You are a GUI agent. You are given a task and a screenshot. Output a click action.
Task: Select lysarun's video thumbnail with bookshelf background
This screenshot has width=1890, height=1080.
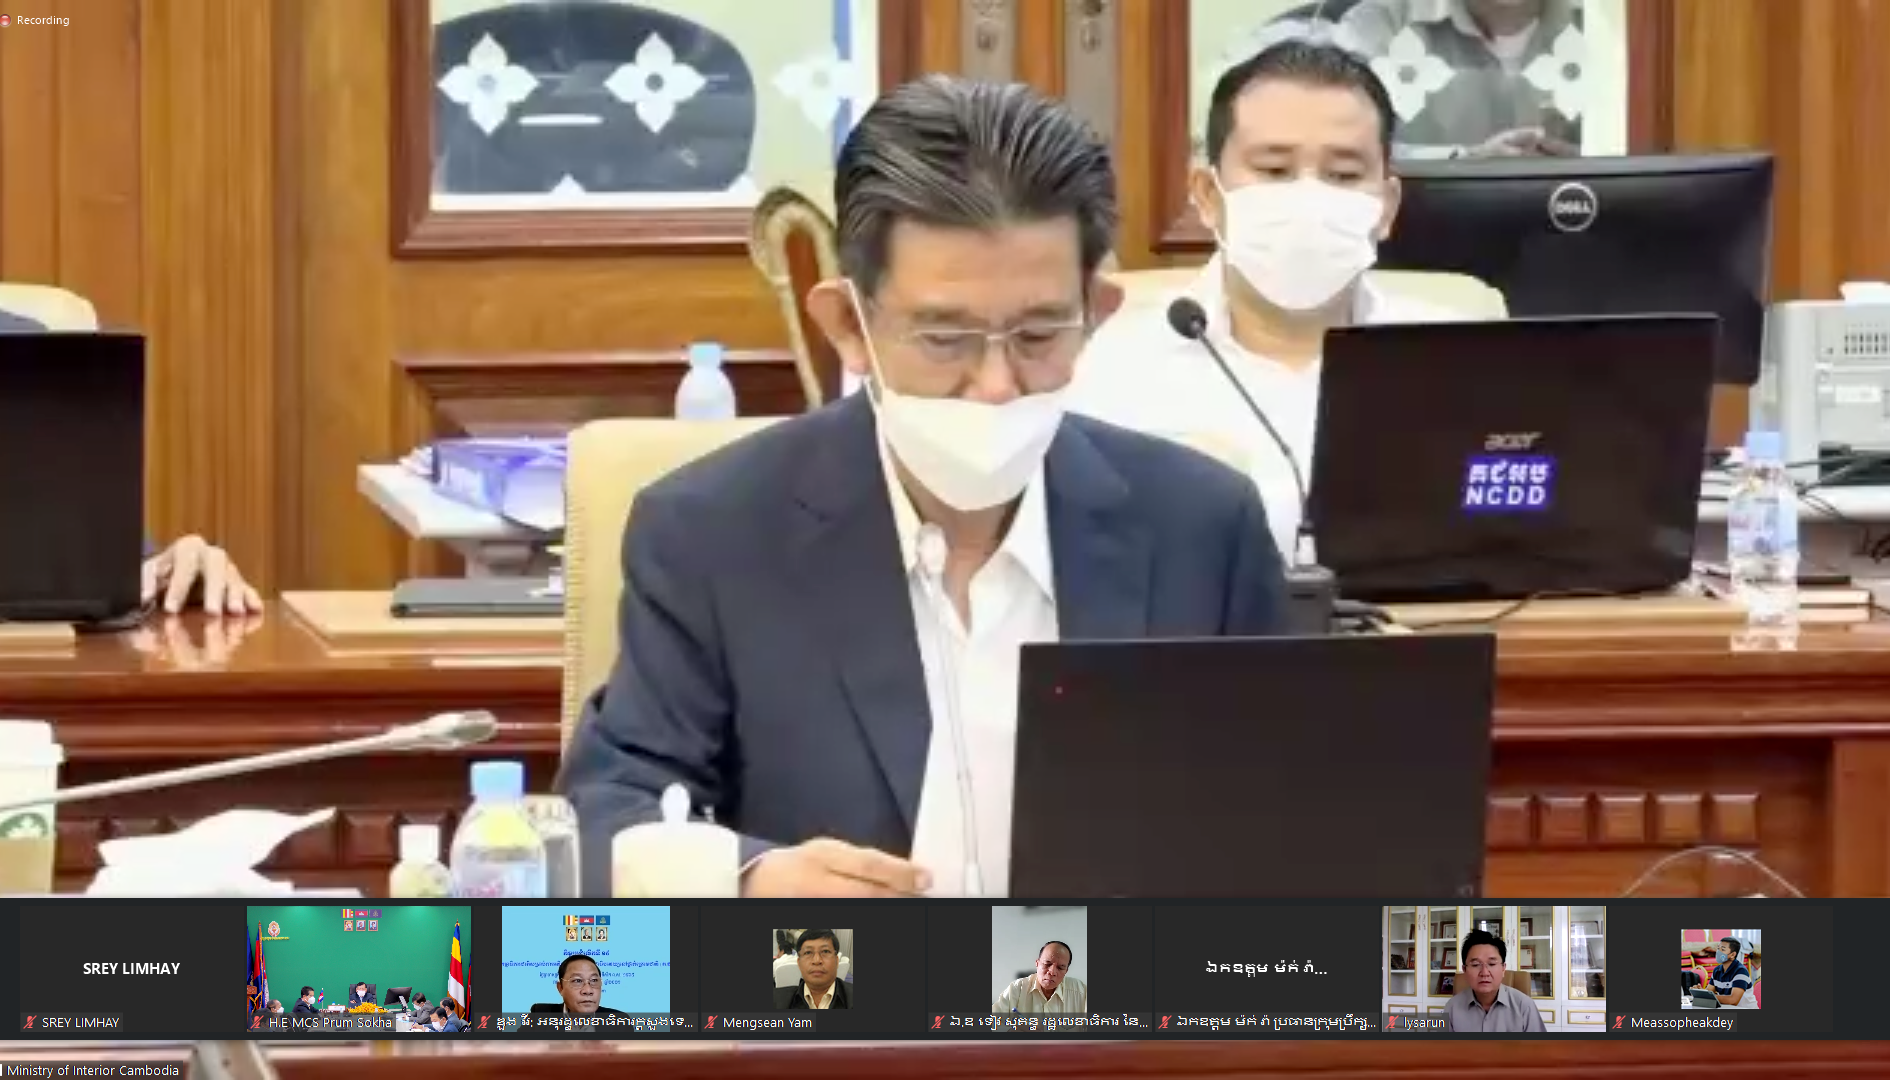[1493, 960]
